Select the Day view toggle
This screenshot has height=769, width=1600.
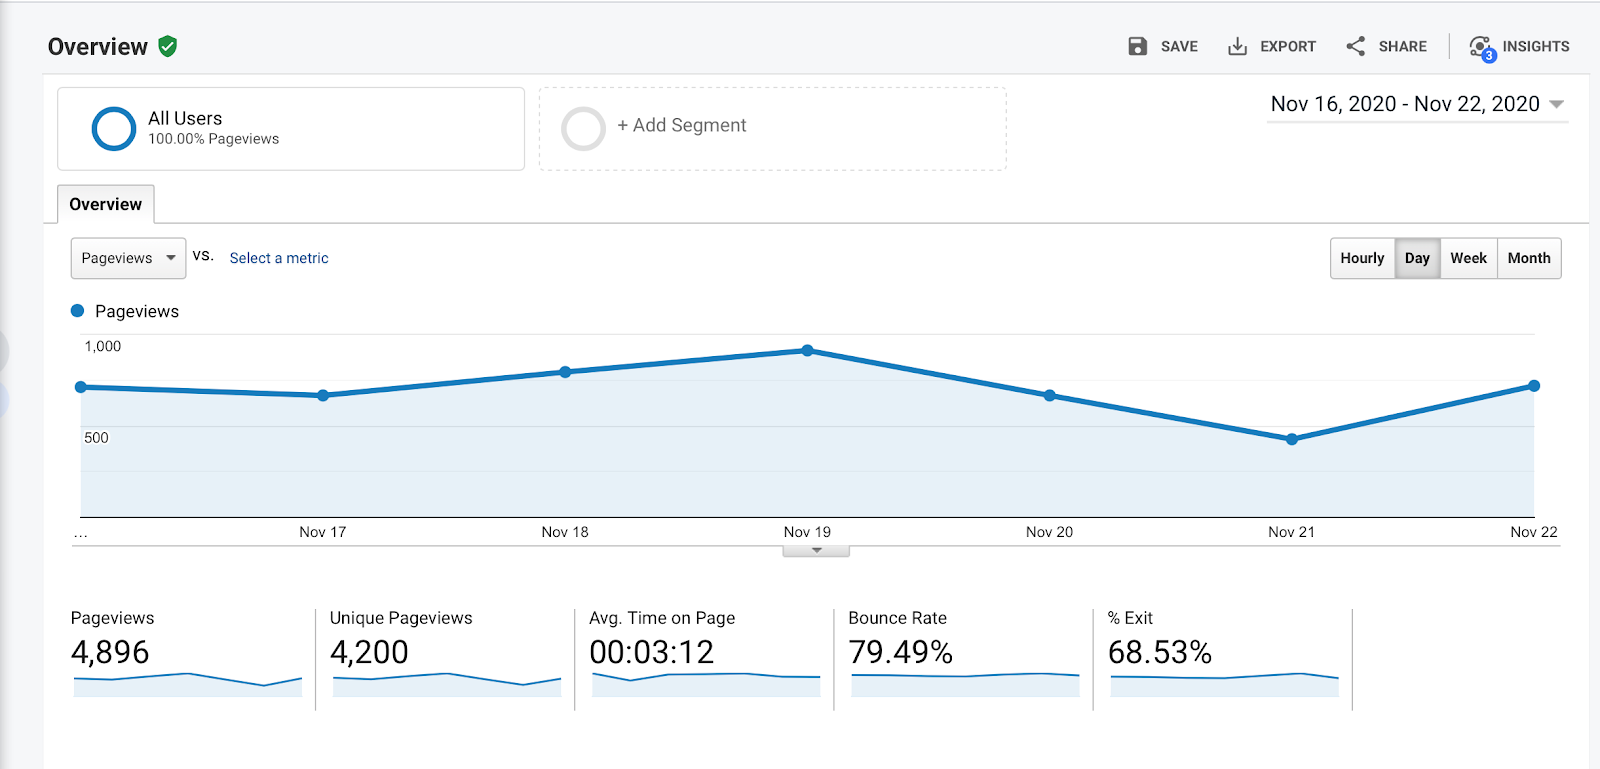pyautogui.click(x=1417, y=258)
